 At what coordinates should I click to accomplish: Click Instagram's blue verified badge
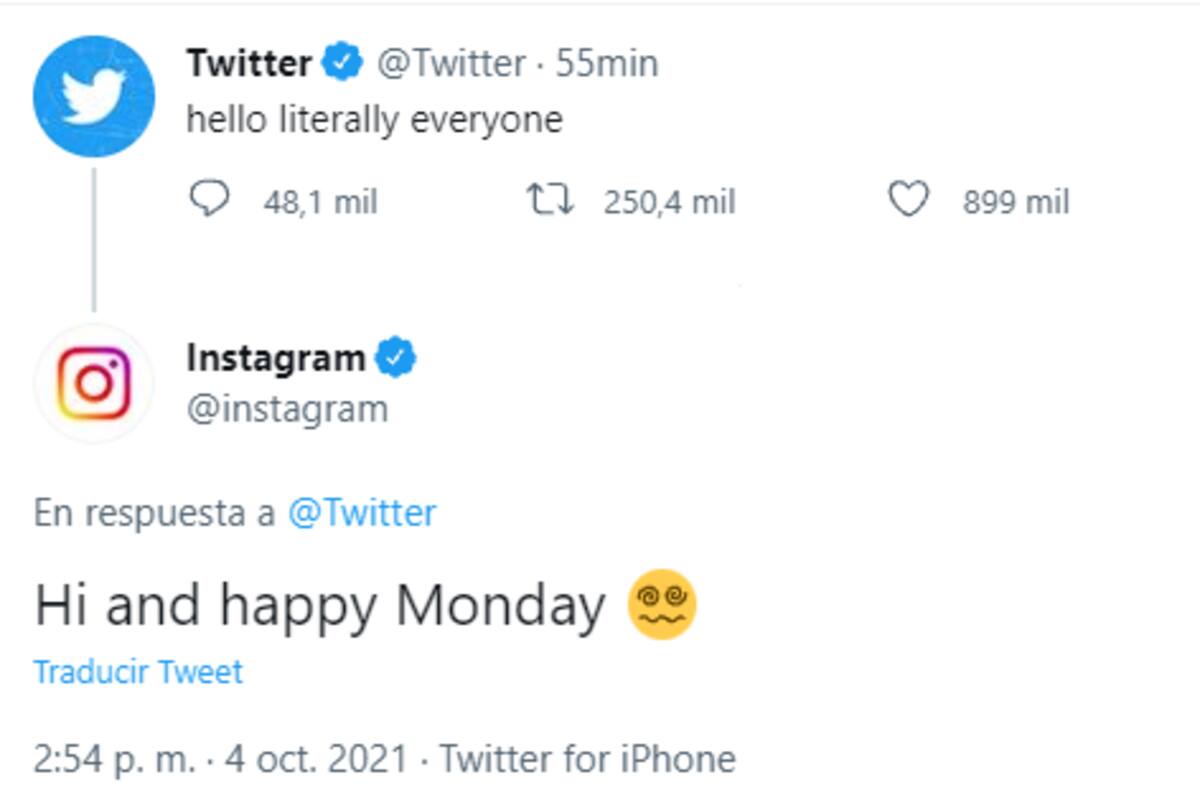(x=394, y=359)
